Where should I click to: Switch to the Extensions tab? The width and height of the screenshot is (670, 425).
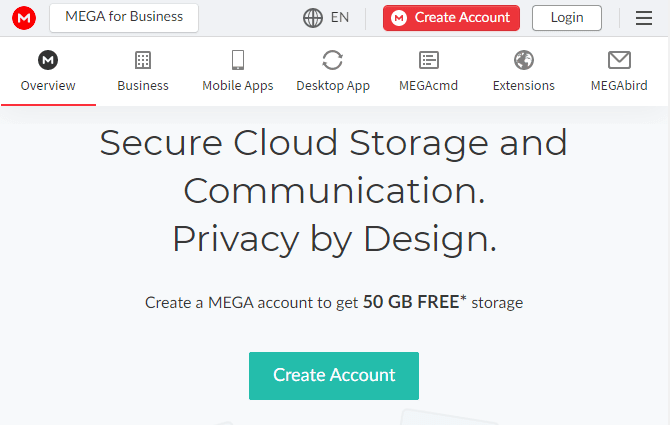click(524, 71)
